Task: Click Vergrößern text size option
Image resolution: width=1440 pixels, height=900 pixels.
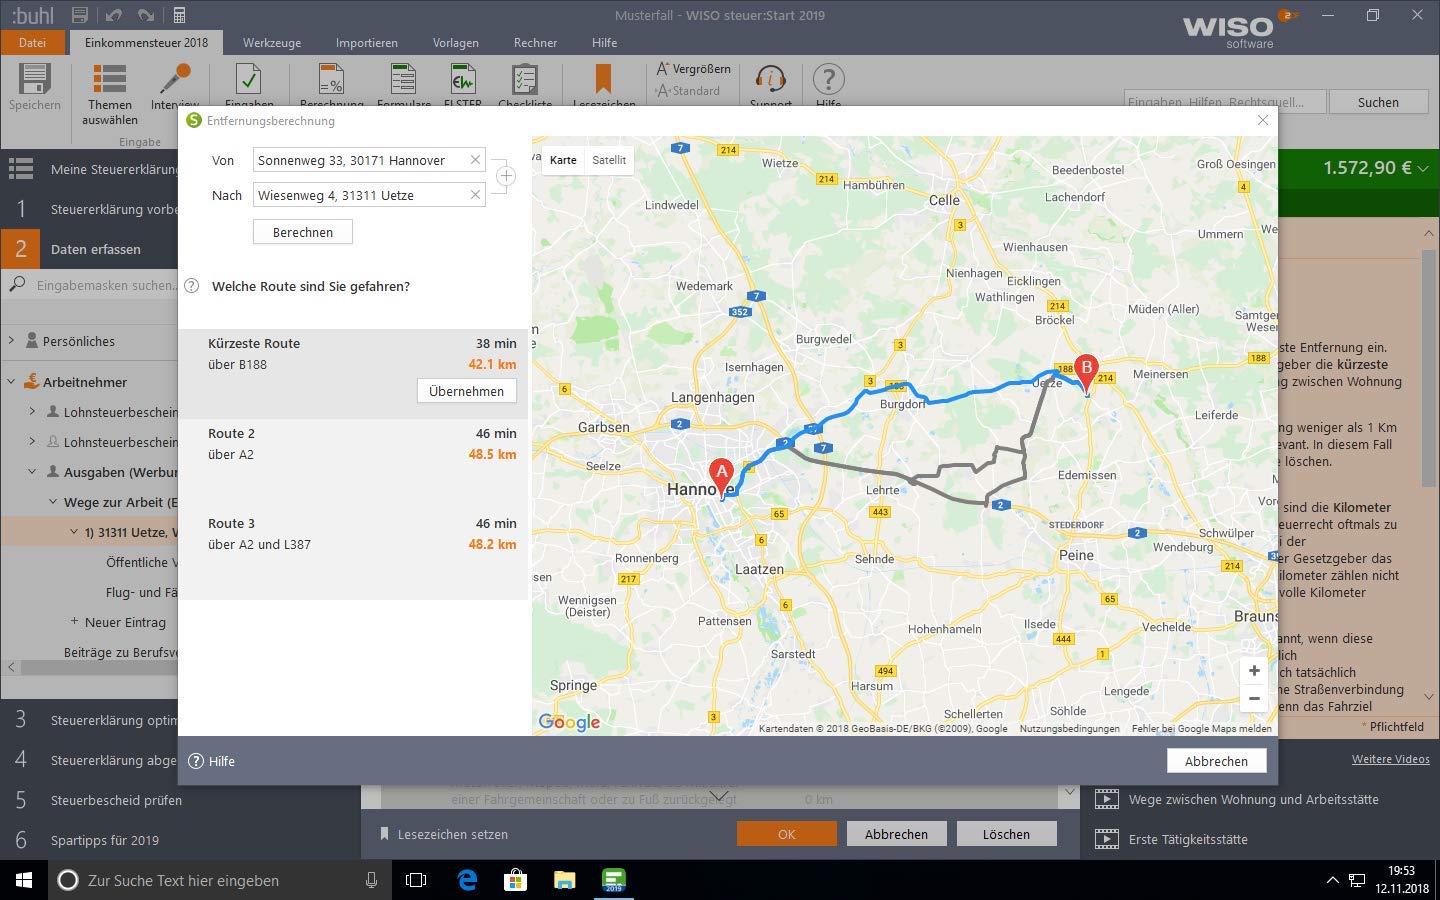Action: [692, 69]
